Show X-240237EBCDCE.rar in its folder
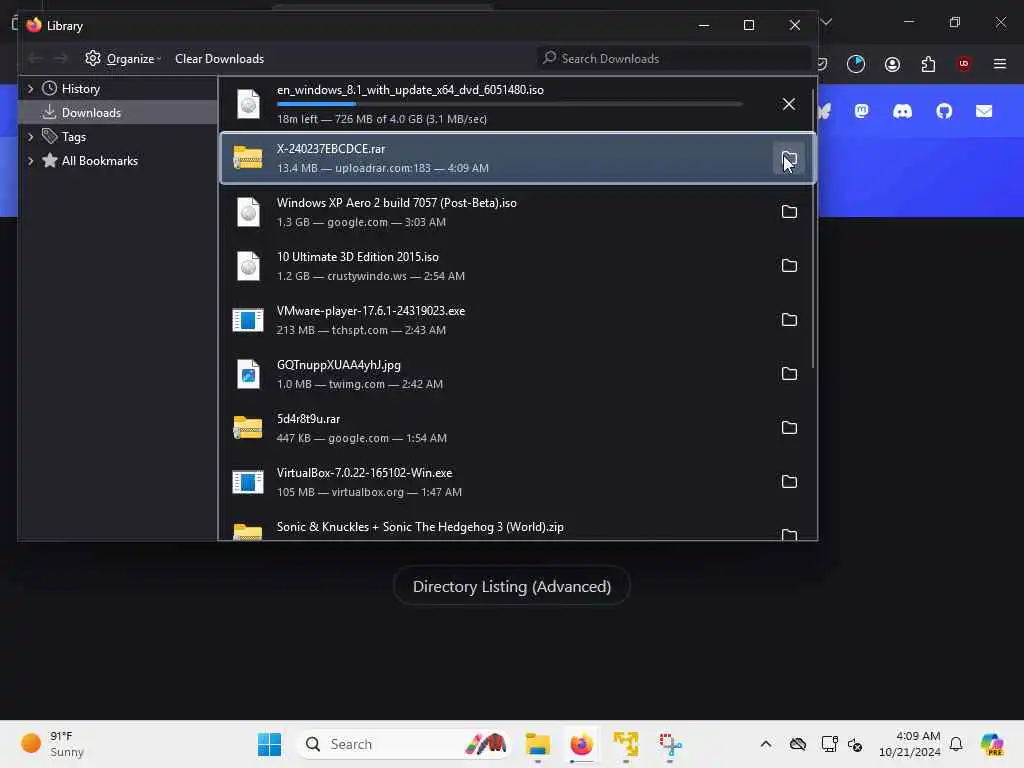Image resolution: width=1024 pixels, height=768 pixels. [x=789, y=159]
